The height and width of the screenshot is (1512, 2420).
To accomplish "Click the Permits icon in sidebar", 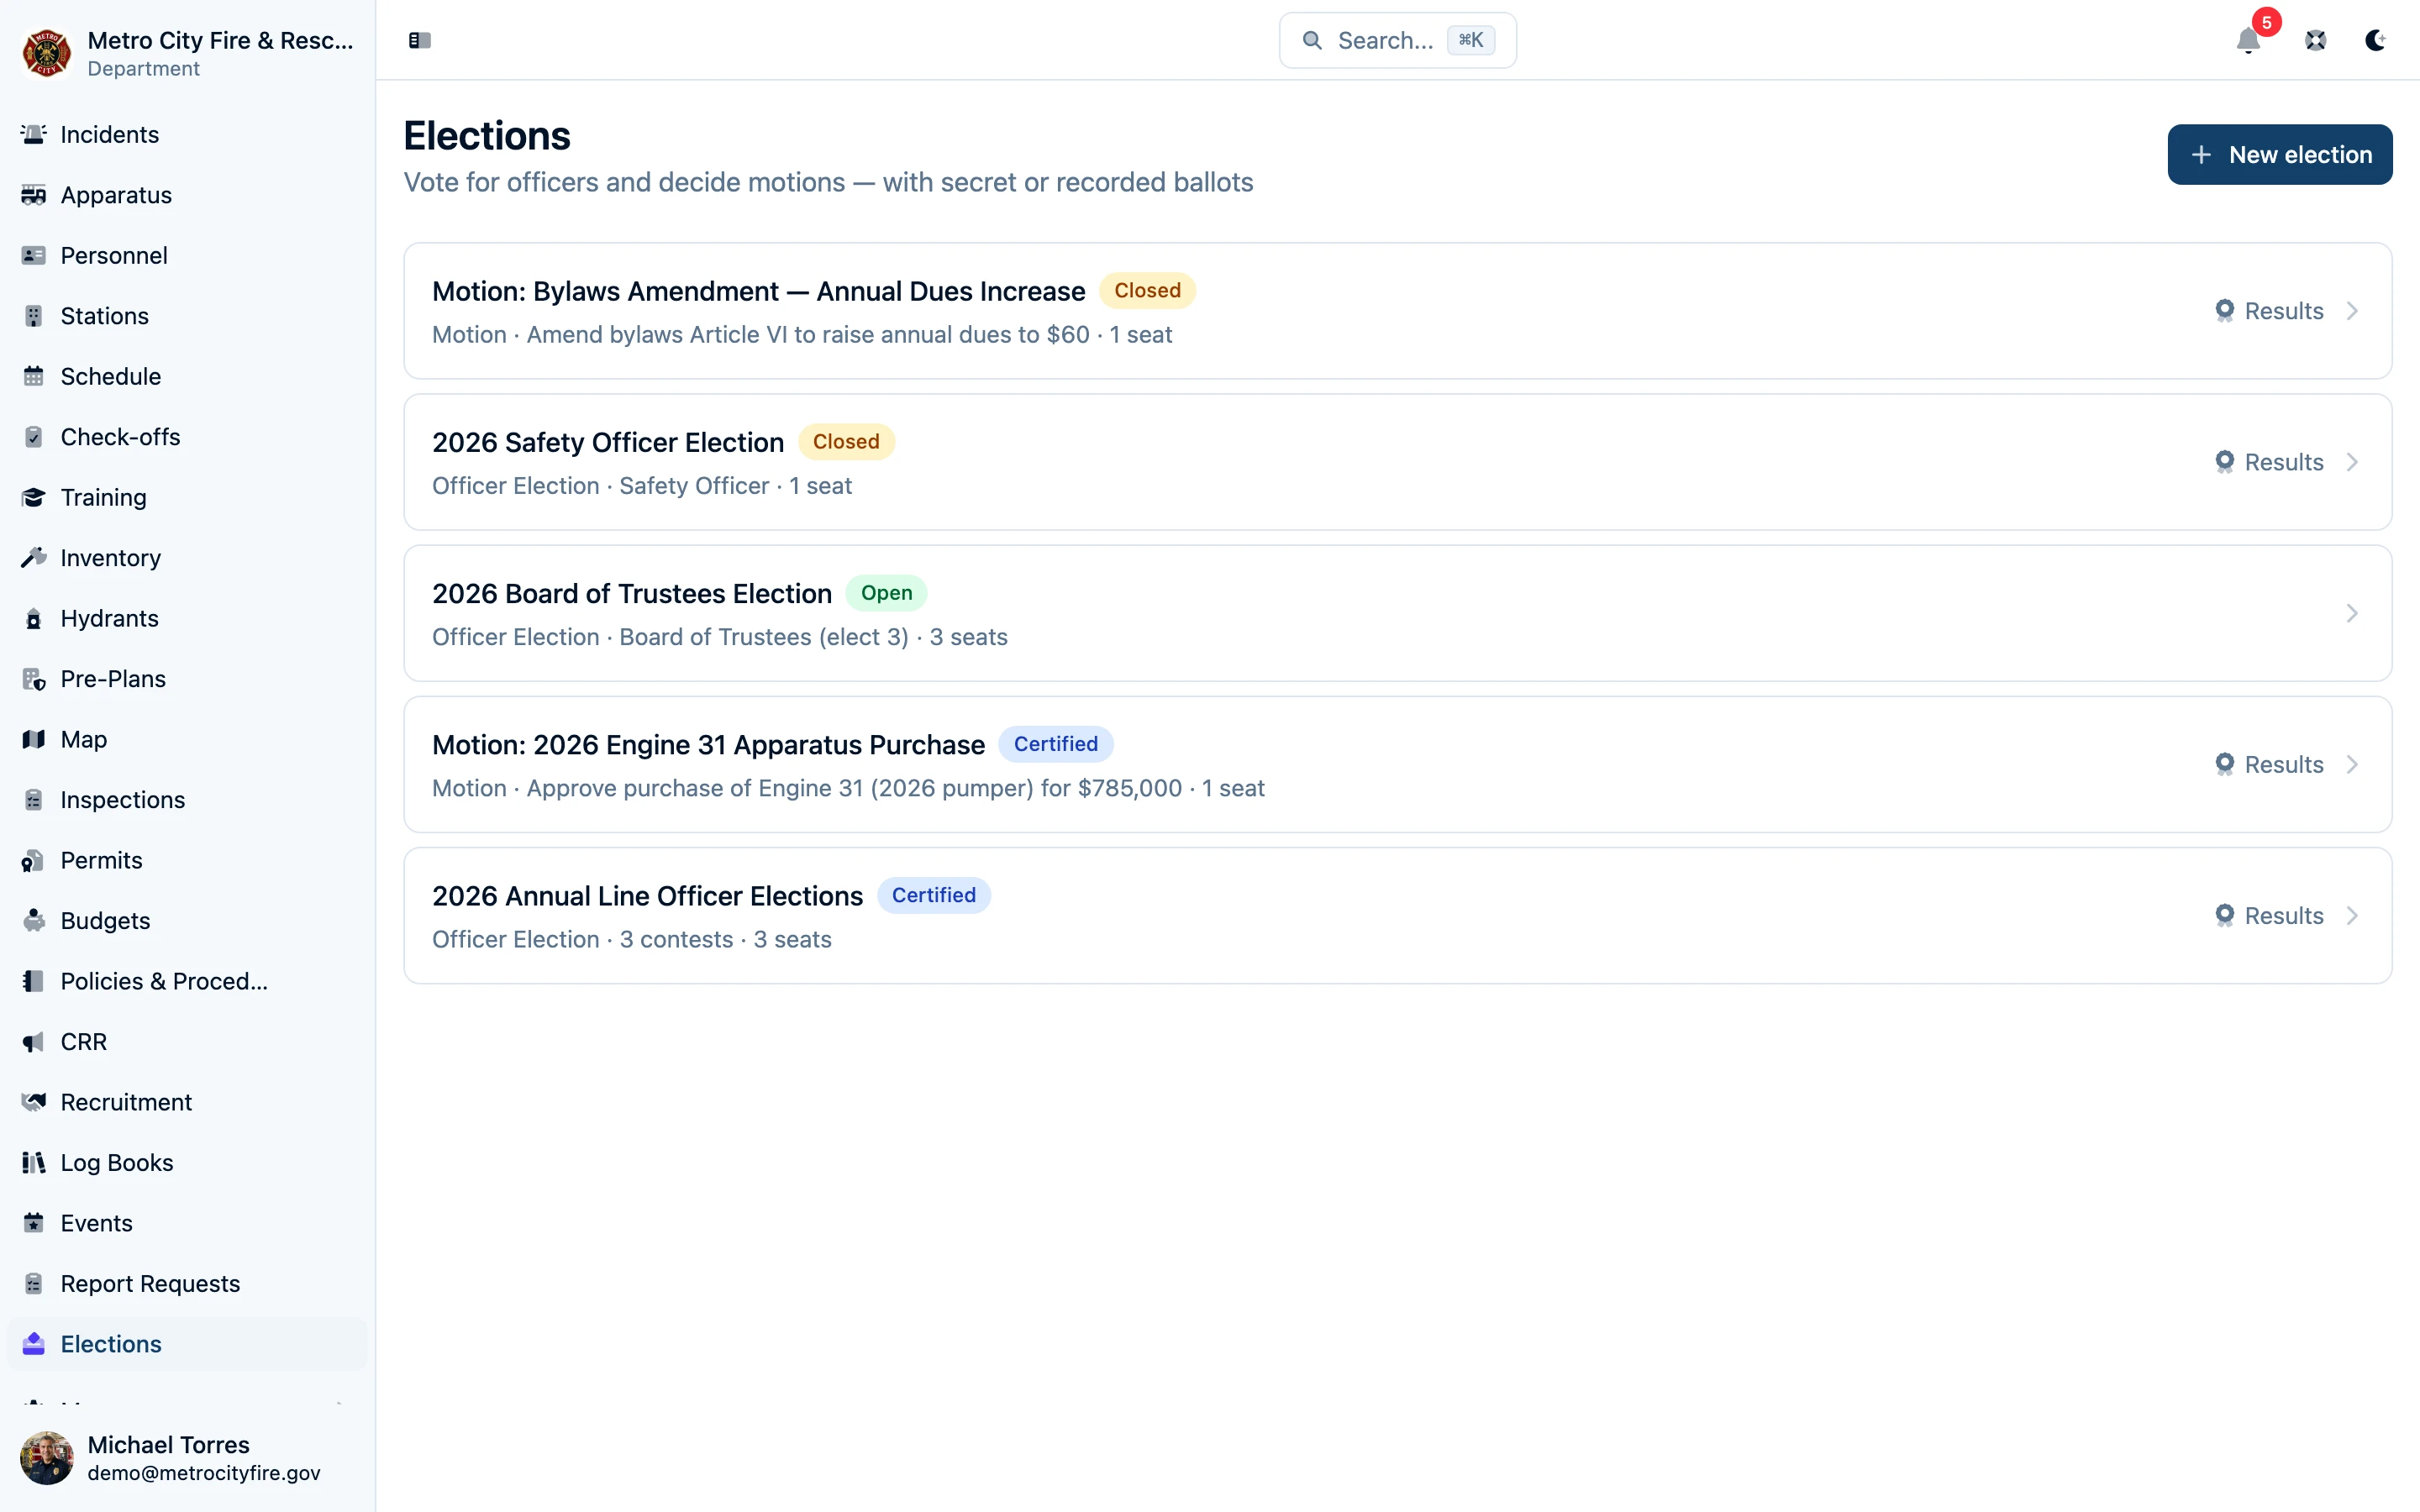I will pyautogui.click(x=34, y=860).
